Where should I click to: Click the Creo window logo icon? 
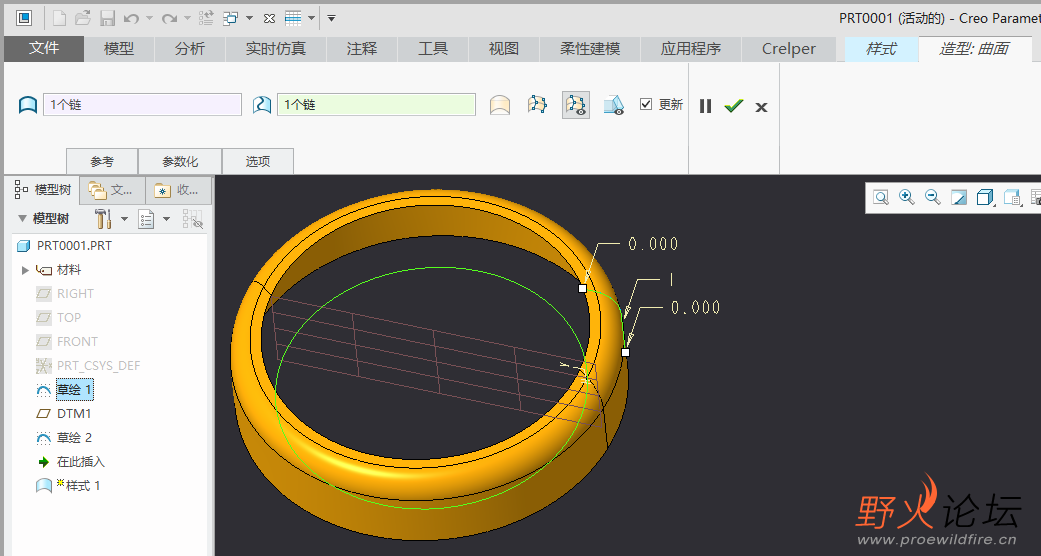click(23, 18)
